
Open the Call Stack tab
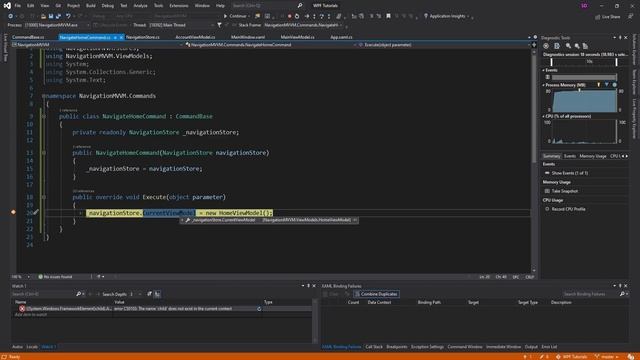[374, 347]
